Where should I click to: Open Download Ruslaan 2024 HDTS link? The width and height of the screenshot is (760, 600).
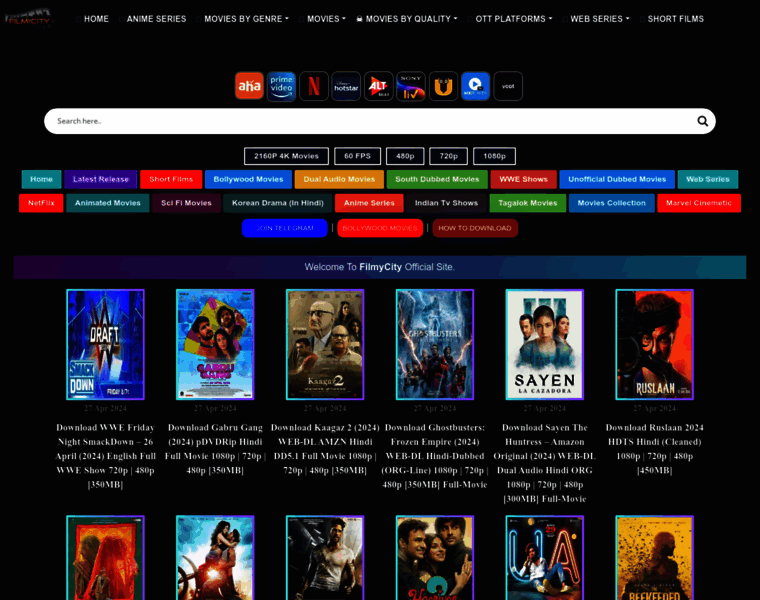[654, 449]
